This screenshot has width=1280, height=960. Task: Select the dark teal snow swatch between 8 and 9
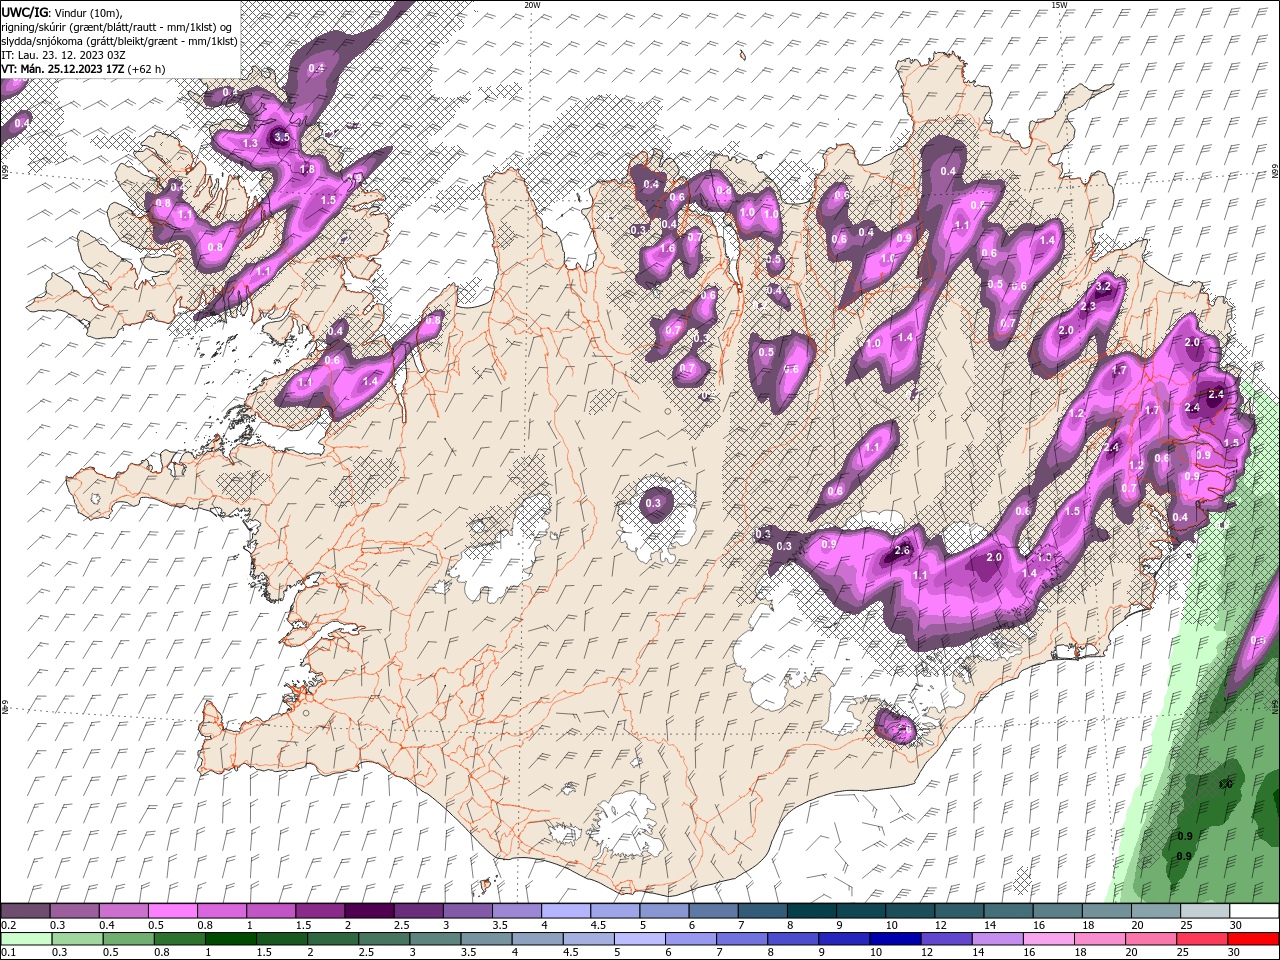click(x=812, y=911)
